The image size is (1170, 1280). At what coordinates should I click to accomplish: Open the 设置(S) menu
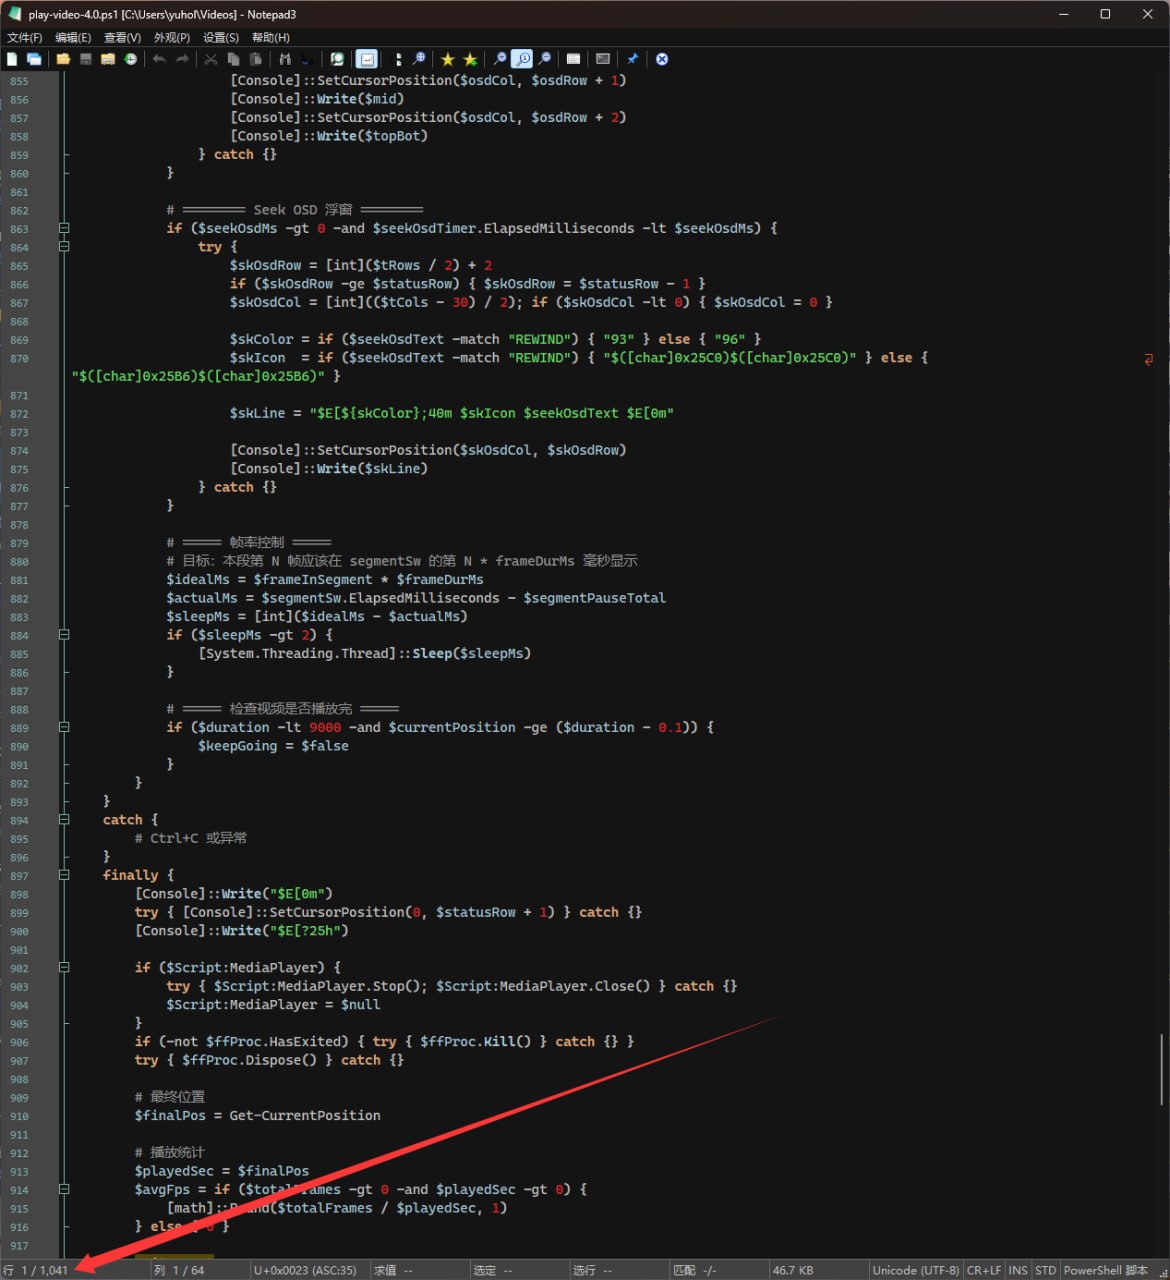click(x=221, y=37)
